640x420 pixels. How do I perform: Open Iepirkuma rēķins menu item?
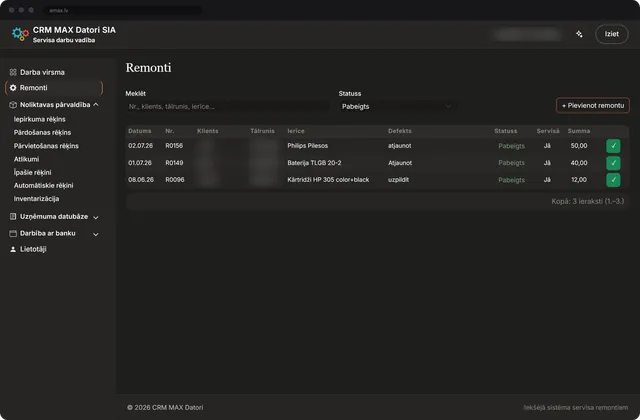(40, 119)
